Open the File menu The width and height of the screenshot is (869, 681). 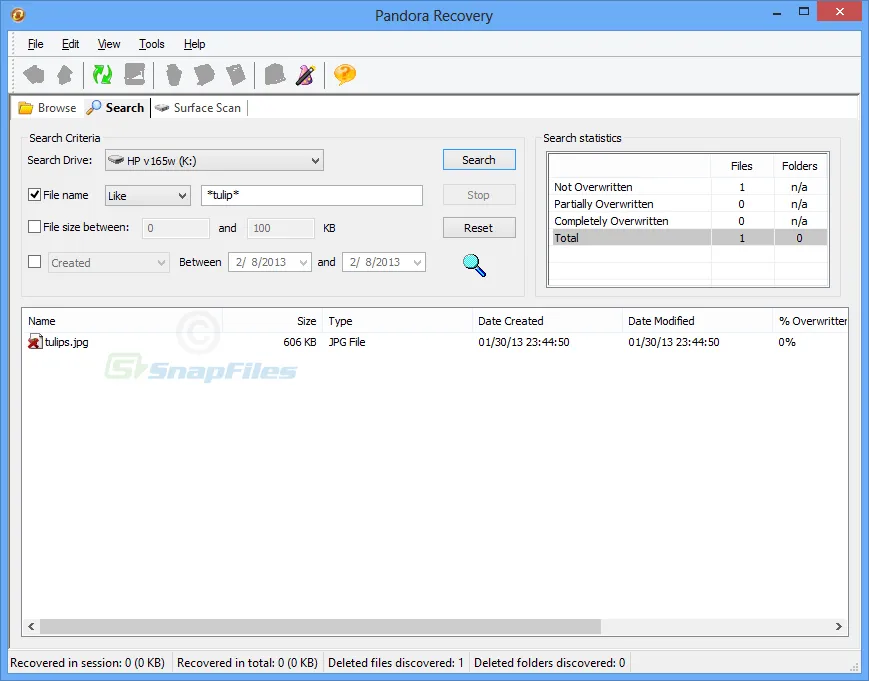pyautogui.click(x=35, y=44)
